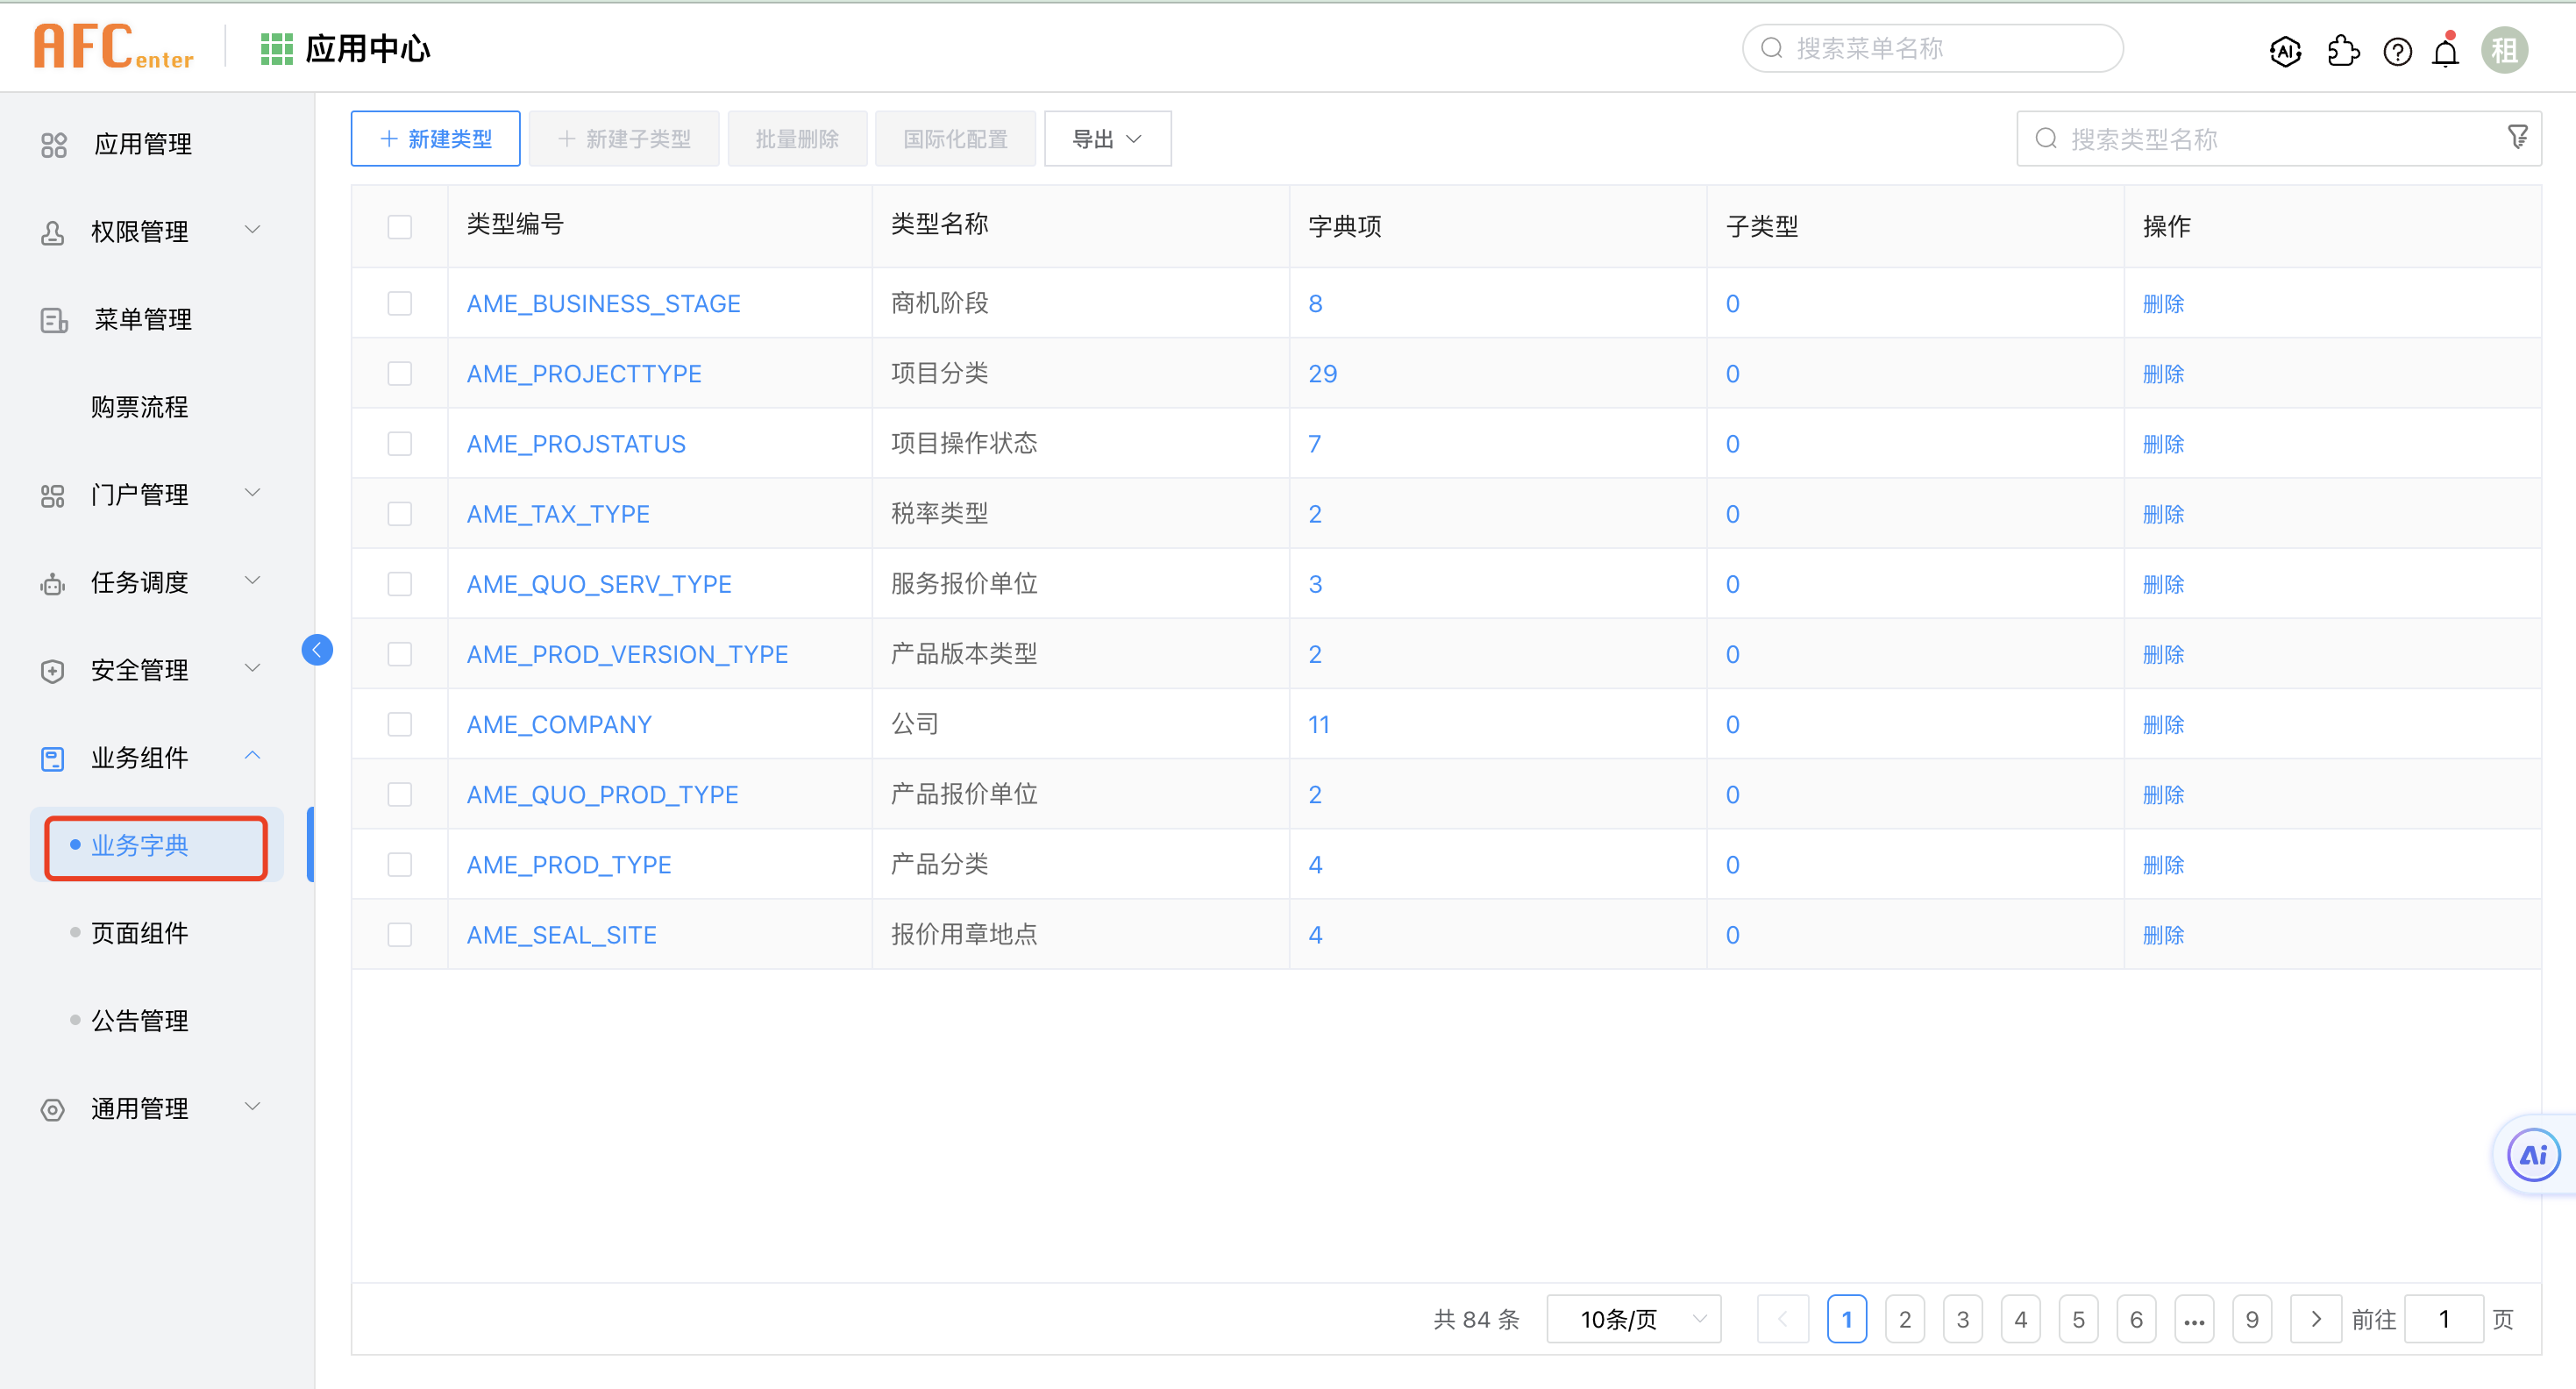Toggle the select-all header checkbox

coord(400,227)
